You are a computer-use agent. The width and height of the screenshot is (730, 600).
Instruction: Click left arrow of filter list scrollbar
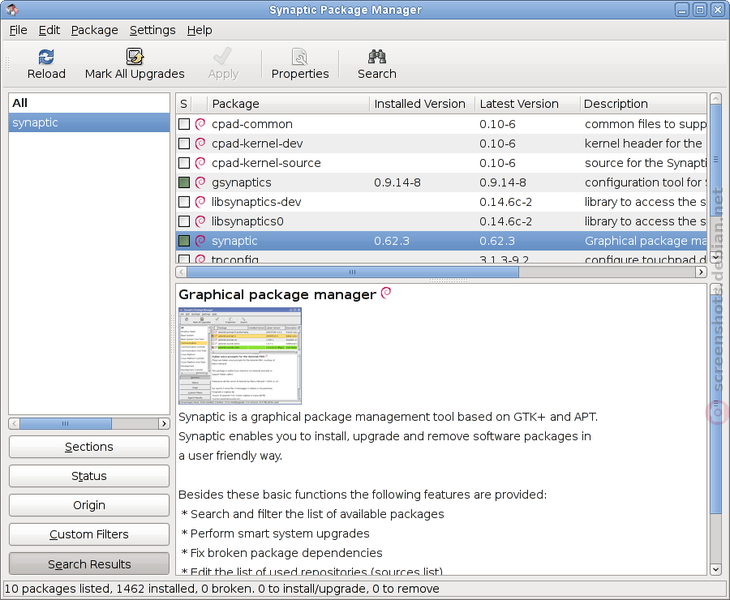(x=14, y=424)
